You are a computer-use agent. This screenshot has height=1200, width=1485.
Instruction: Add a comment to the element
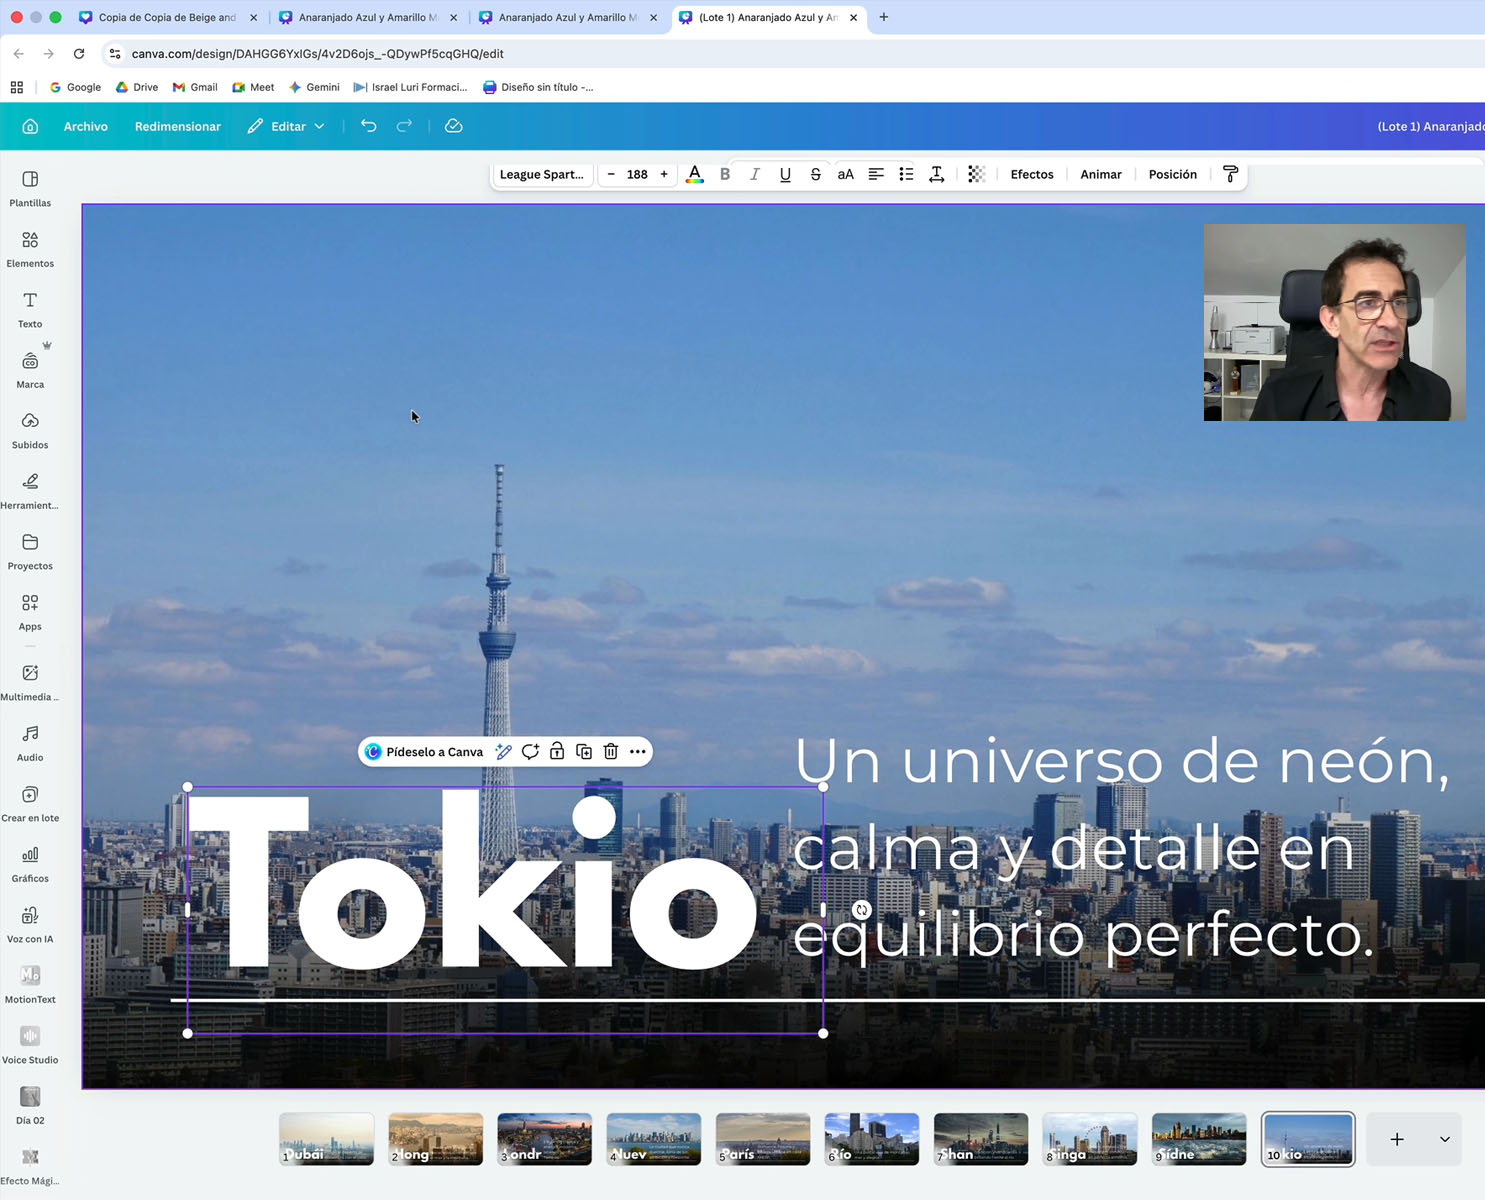point(530,752)
